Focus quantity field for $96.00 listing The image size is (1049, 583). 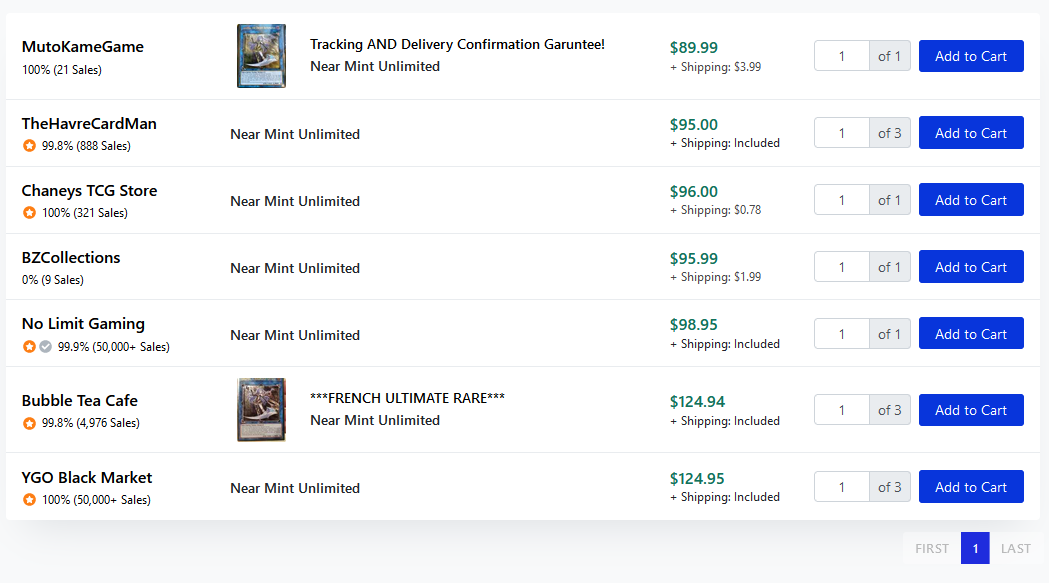842,199
